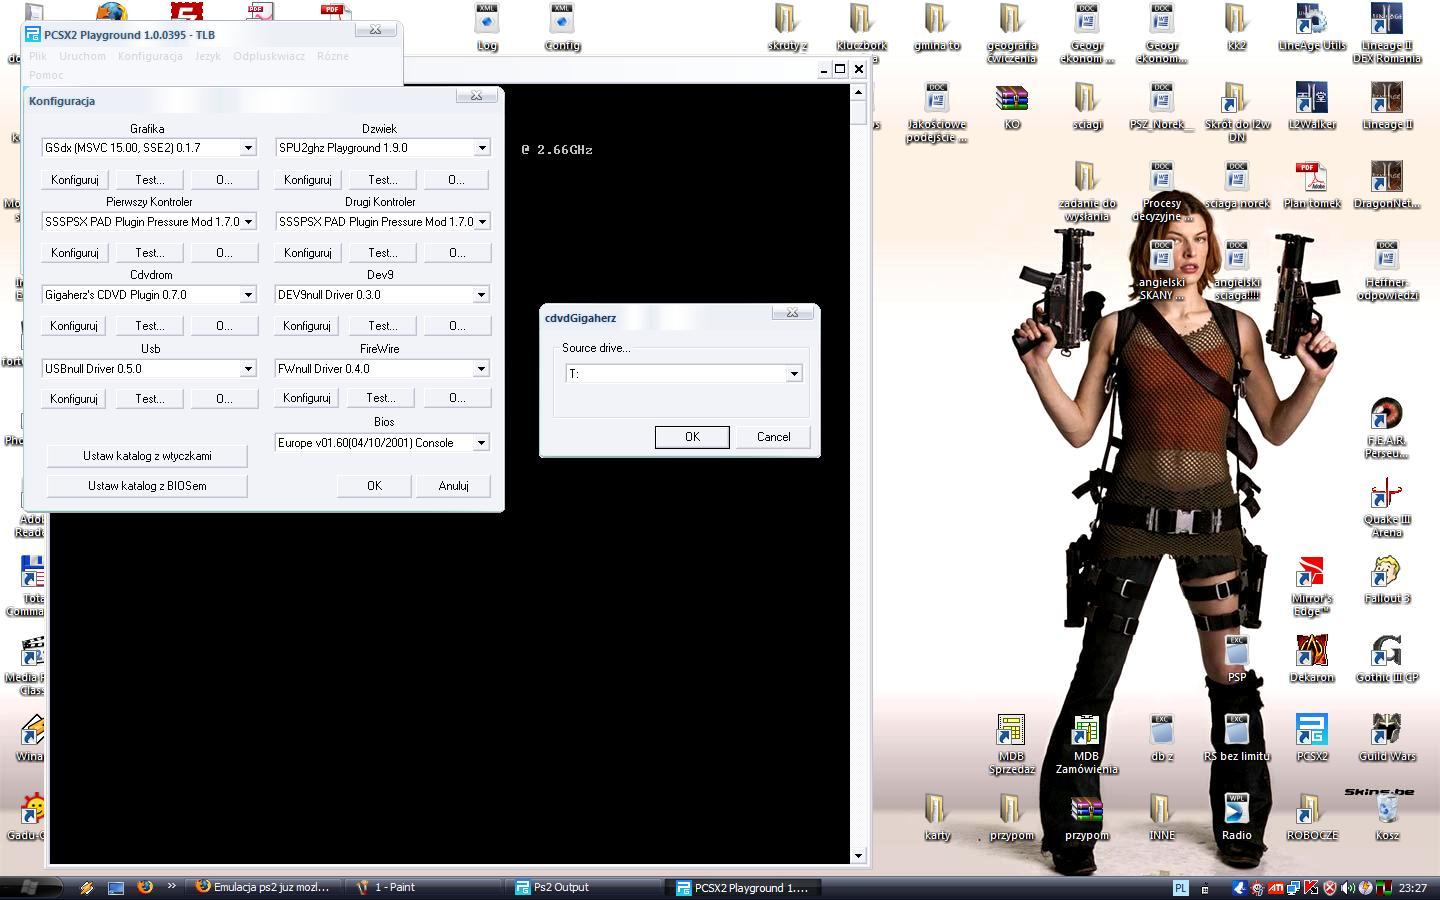Click the Ps2 Output scrollbar up arrow
The image size is (1440, 900).
pos(858,92)
